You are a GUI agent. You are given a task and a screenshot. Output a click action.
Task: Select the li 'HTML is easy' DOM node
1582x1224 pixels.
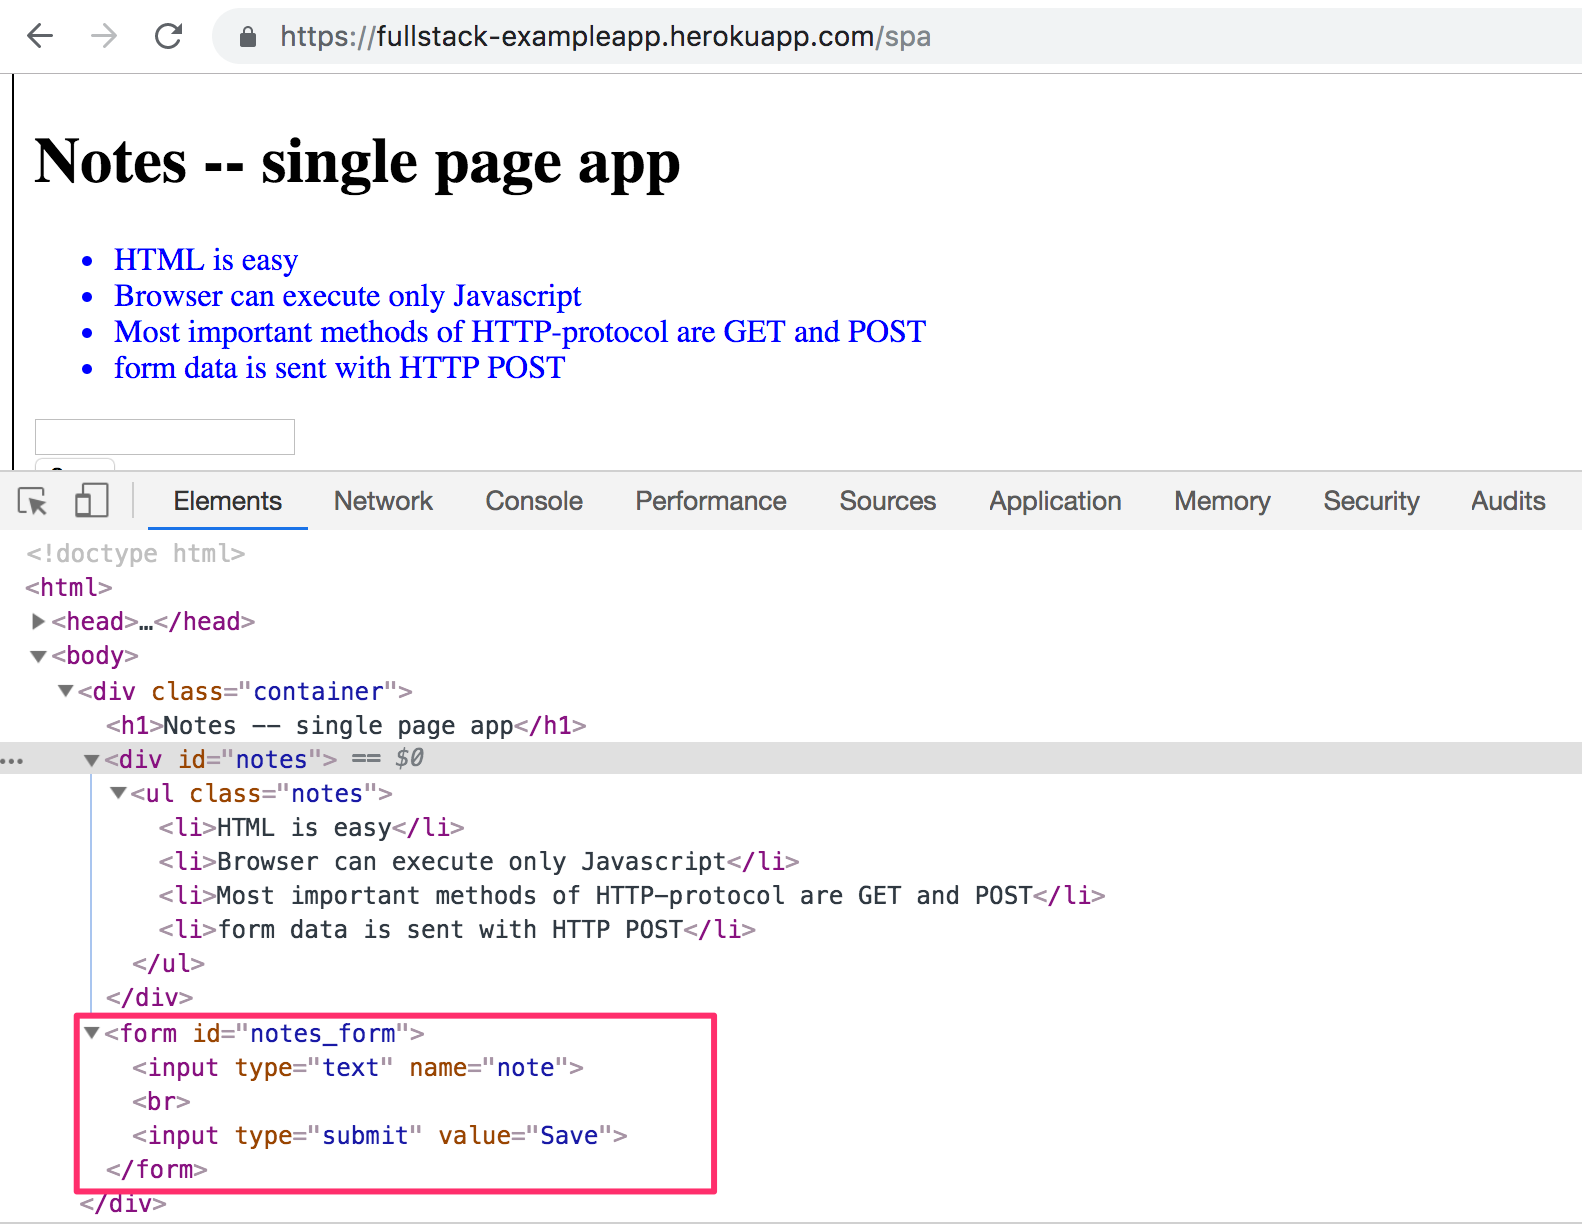[311, 828]
